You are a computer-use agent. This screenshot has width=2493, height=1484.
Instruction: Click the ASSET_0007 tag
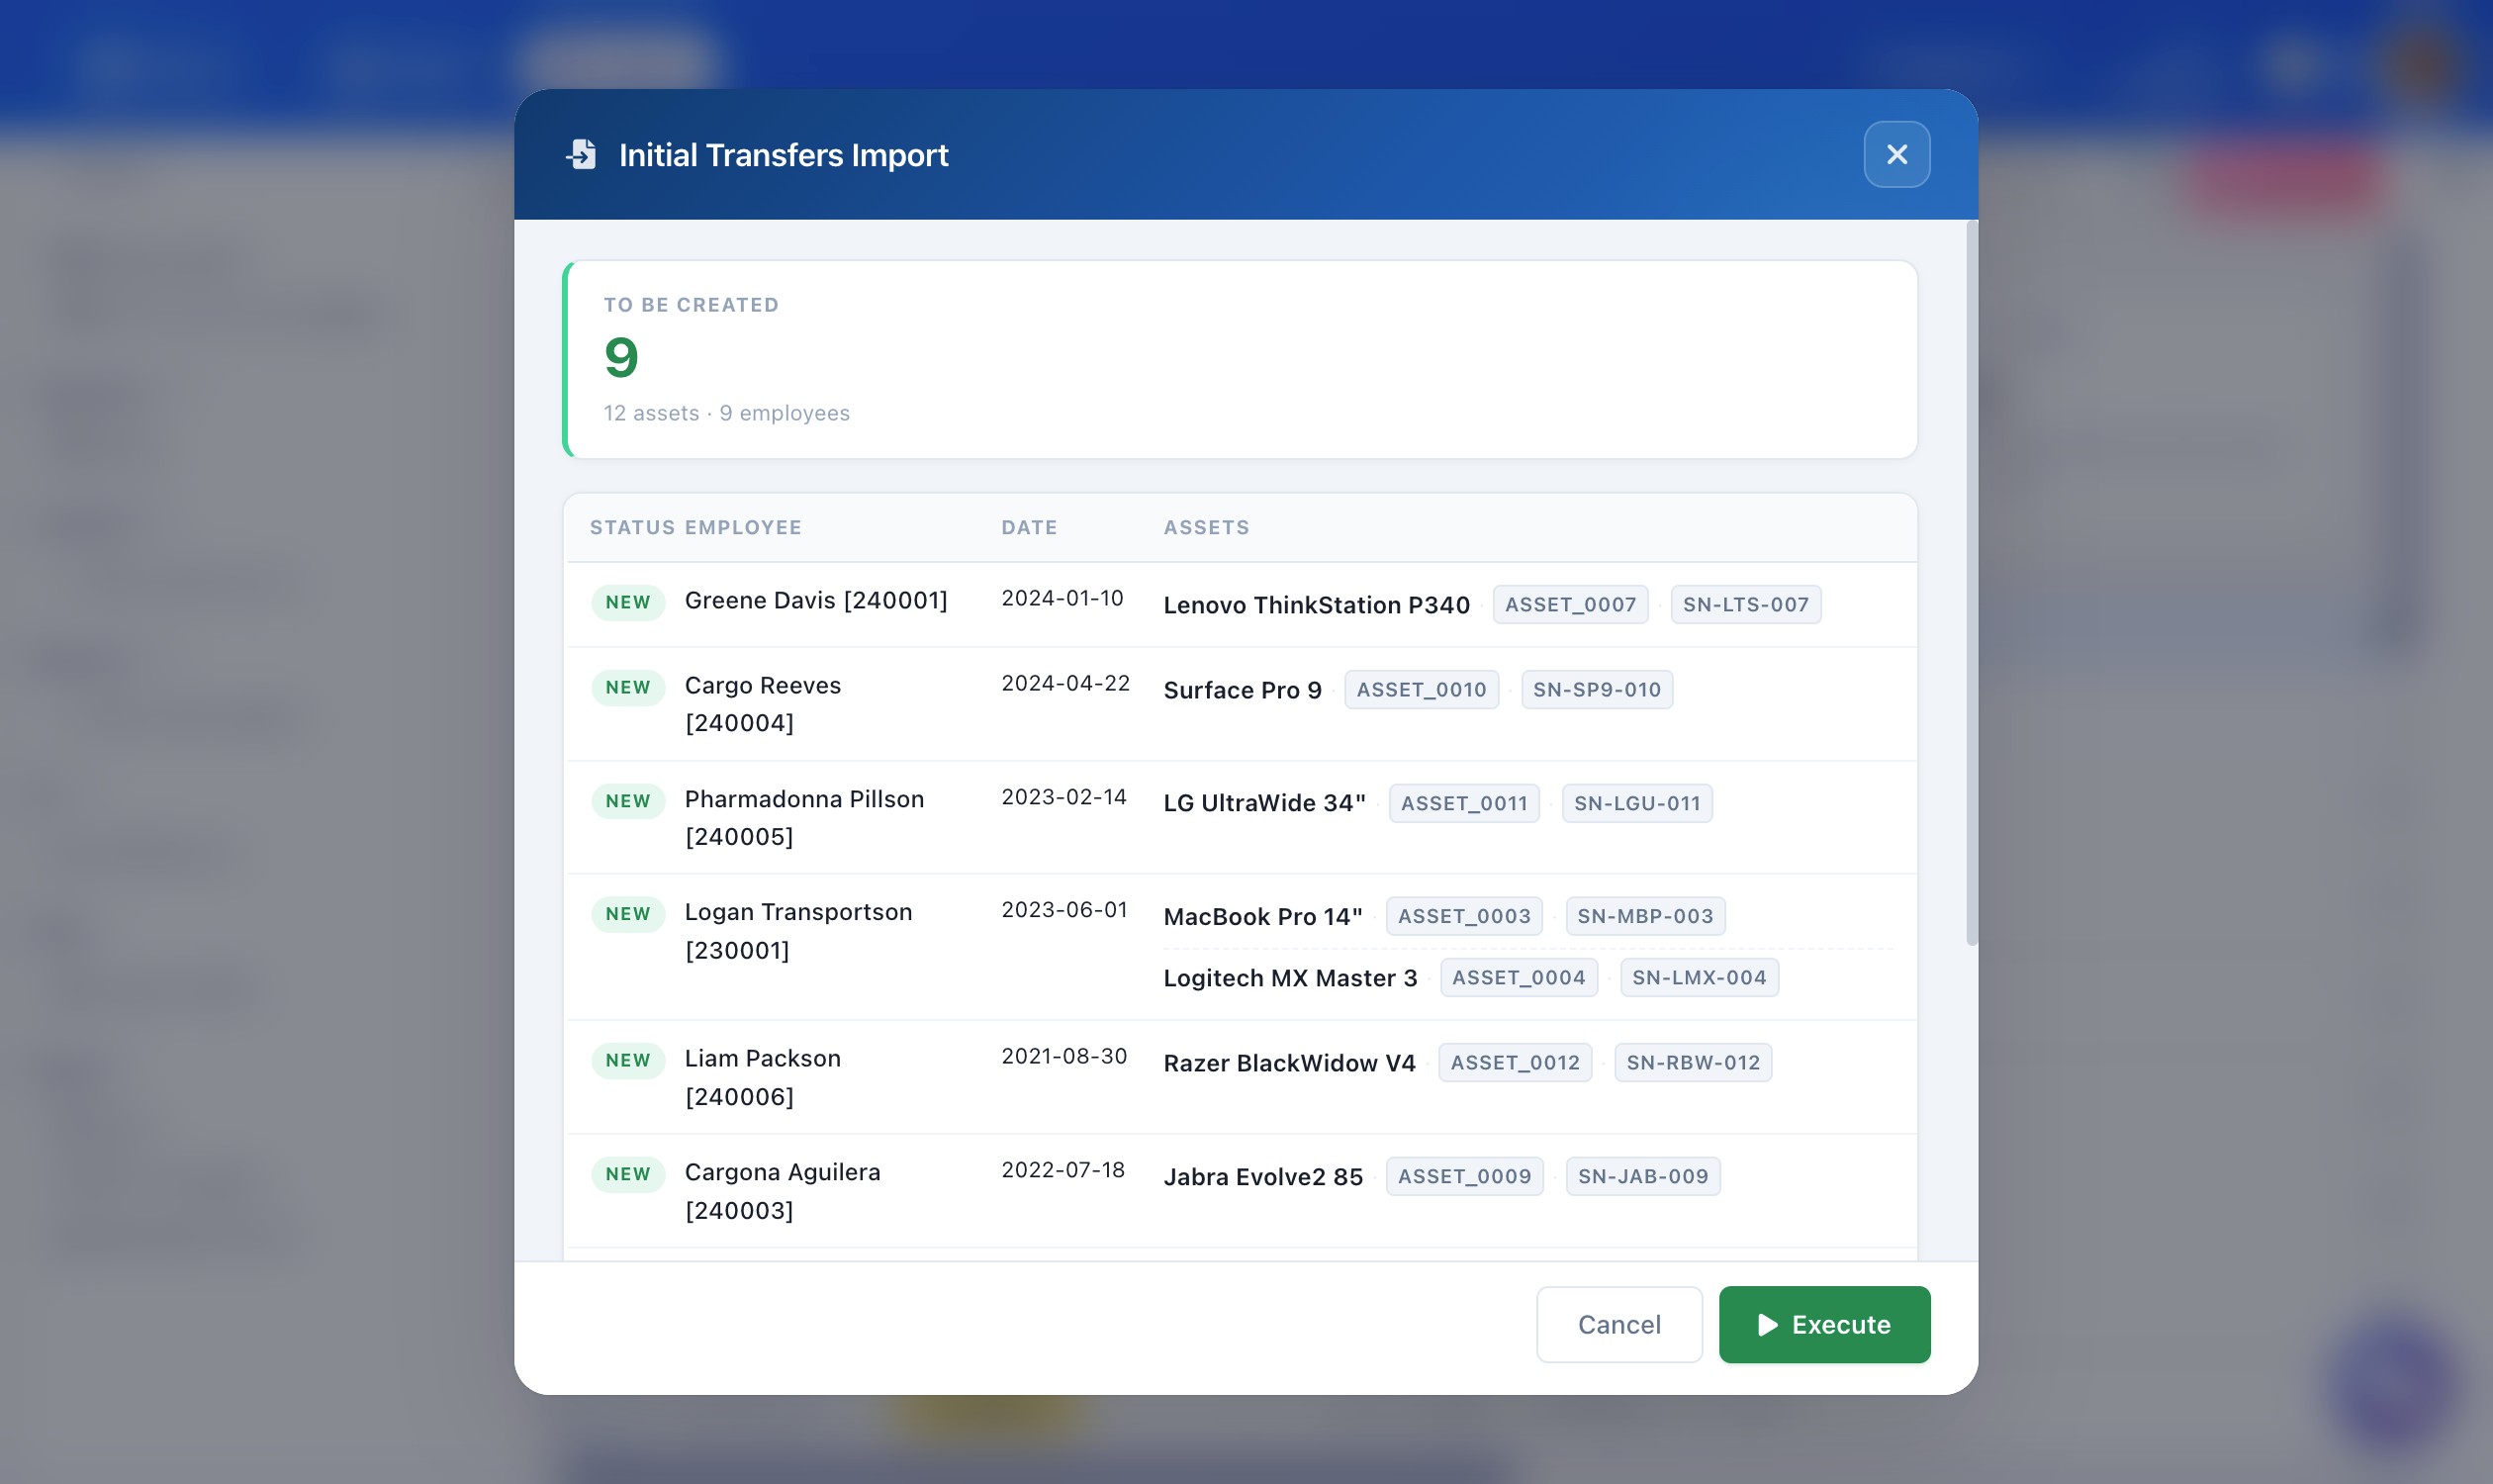click(1570, 604)
